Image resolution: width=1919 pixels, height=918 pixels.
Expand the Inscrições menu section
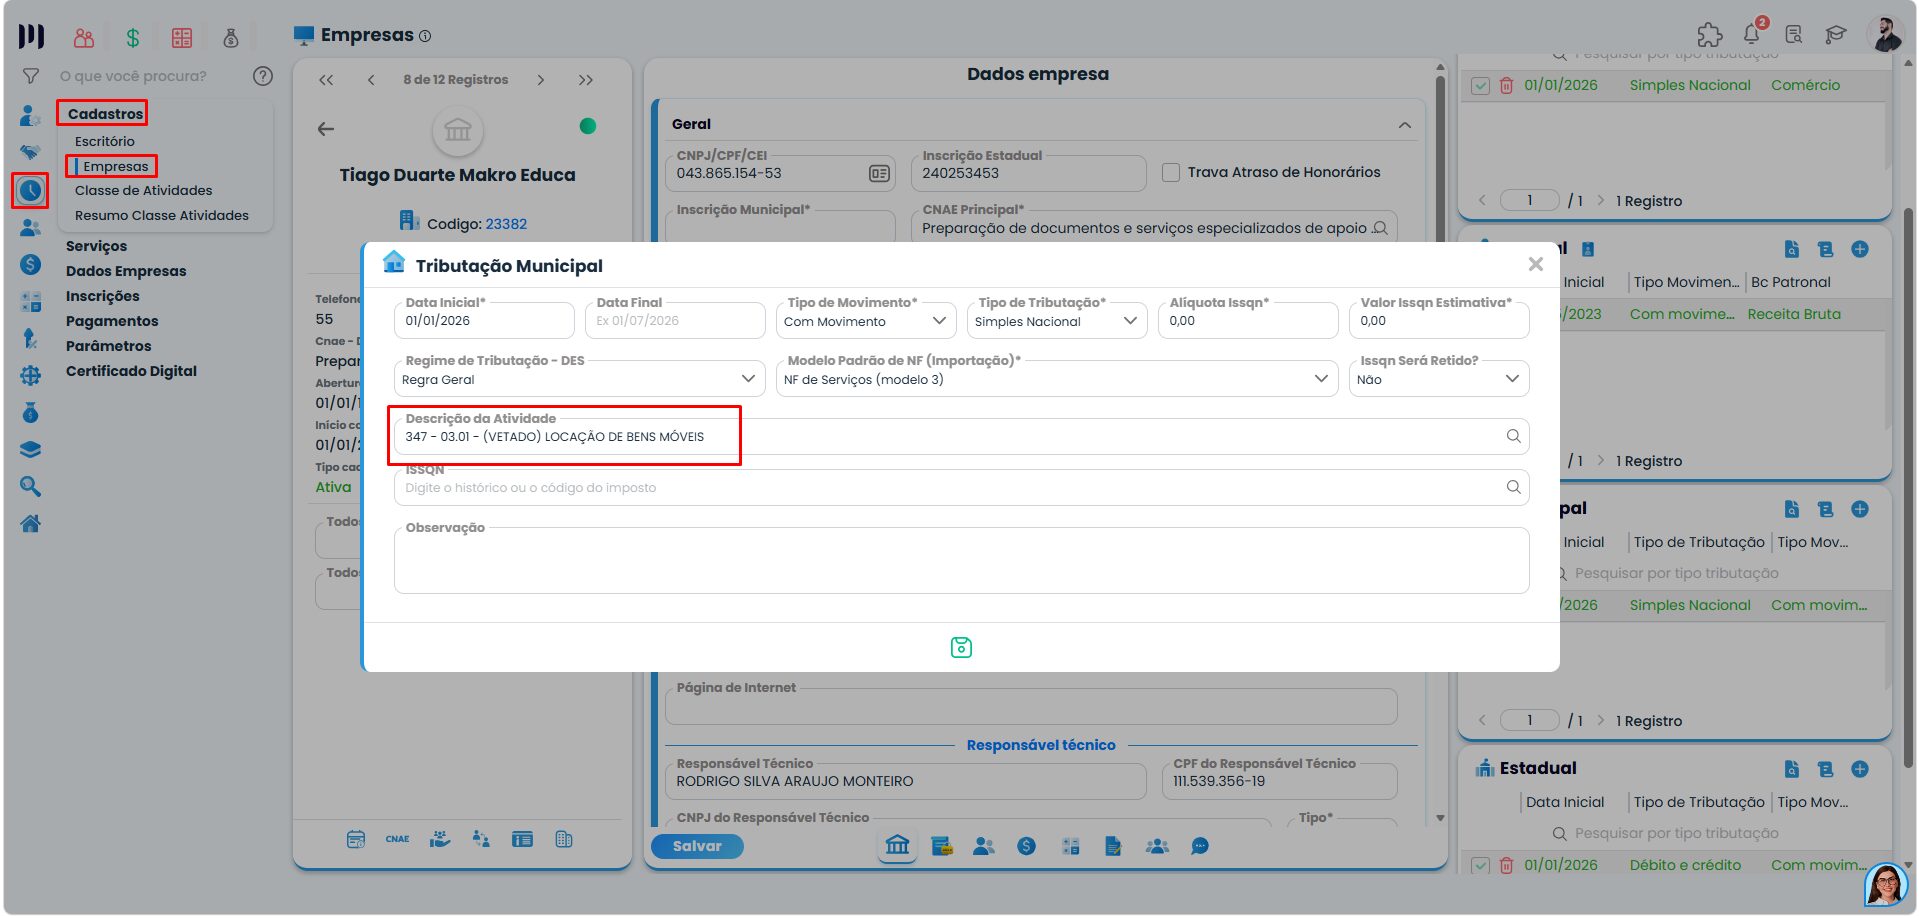(x=102, y=296)
